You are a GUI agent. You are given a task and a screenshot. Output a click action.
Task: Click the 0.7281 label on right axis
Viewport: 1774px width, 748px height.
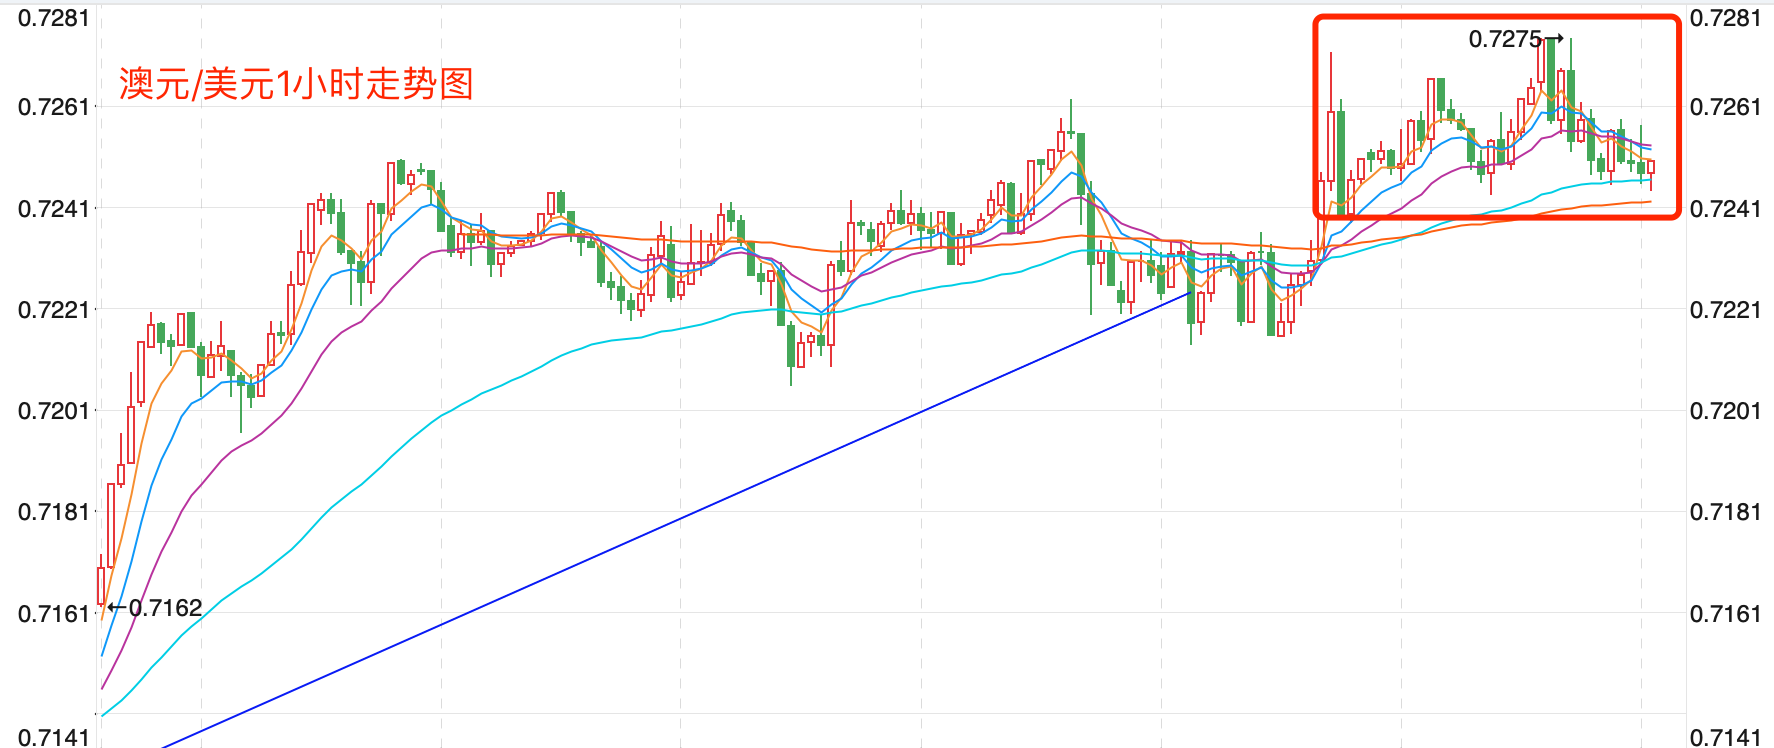click(1725, 18)
